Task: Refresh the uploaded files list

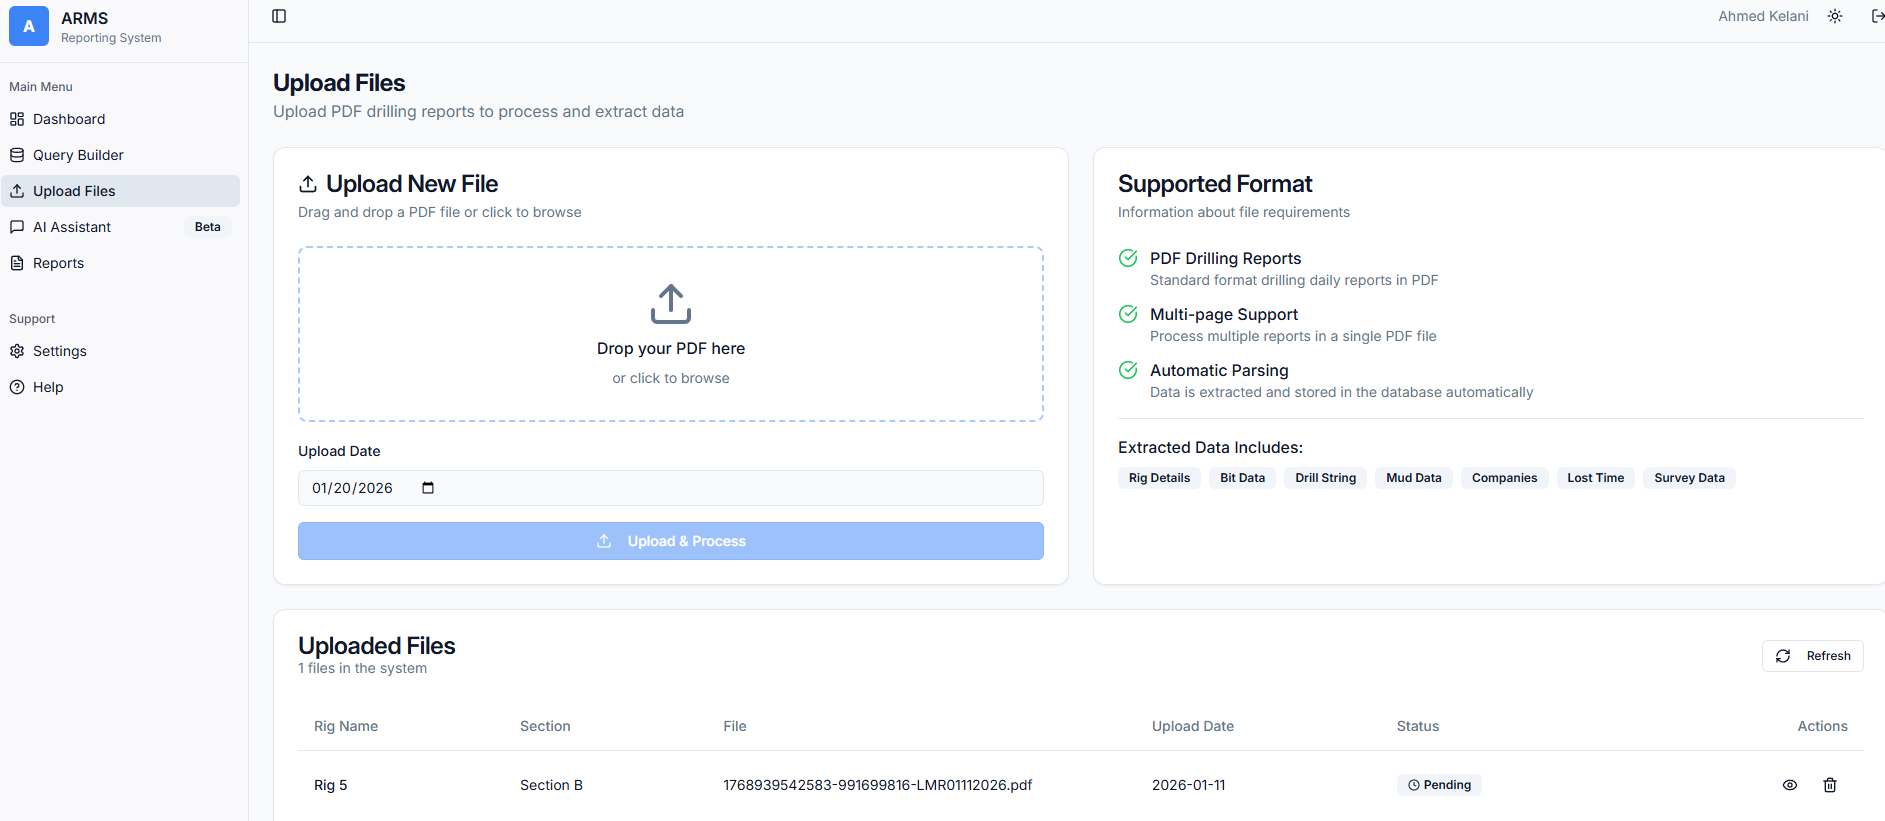Action: coord(1812,656)
